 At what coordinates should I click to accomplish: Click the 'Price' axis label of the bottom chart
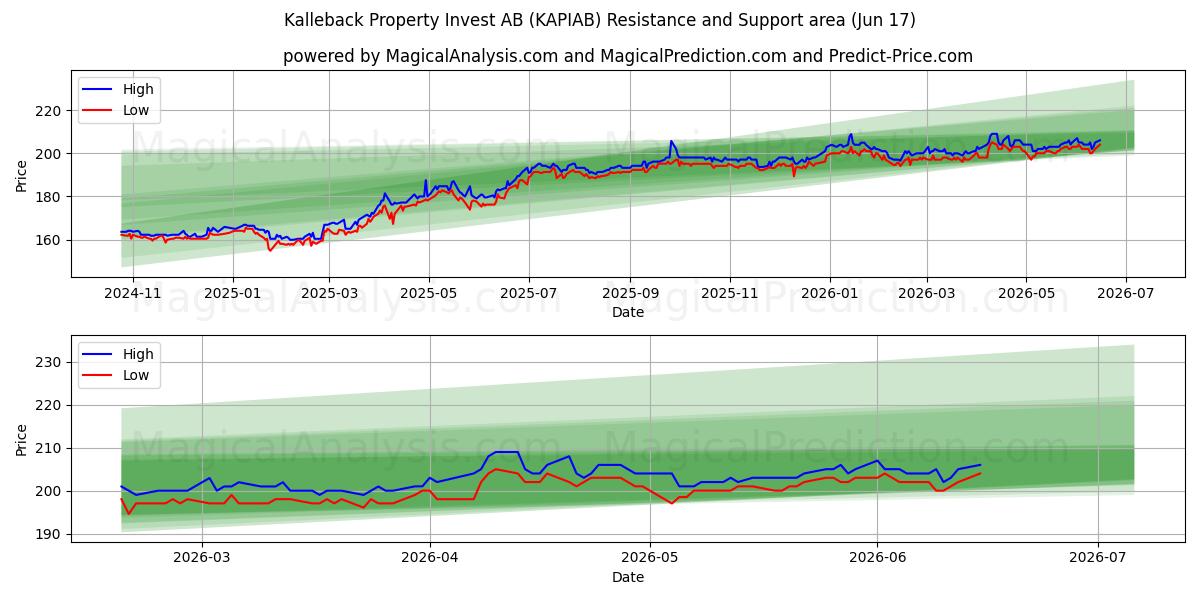point(22,439)
